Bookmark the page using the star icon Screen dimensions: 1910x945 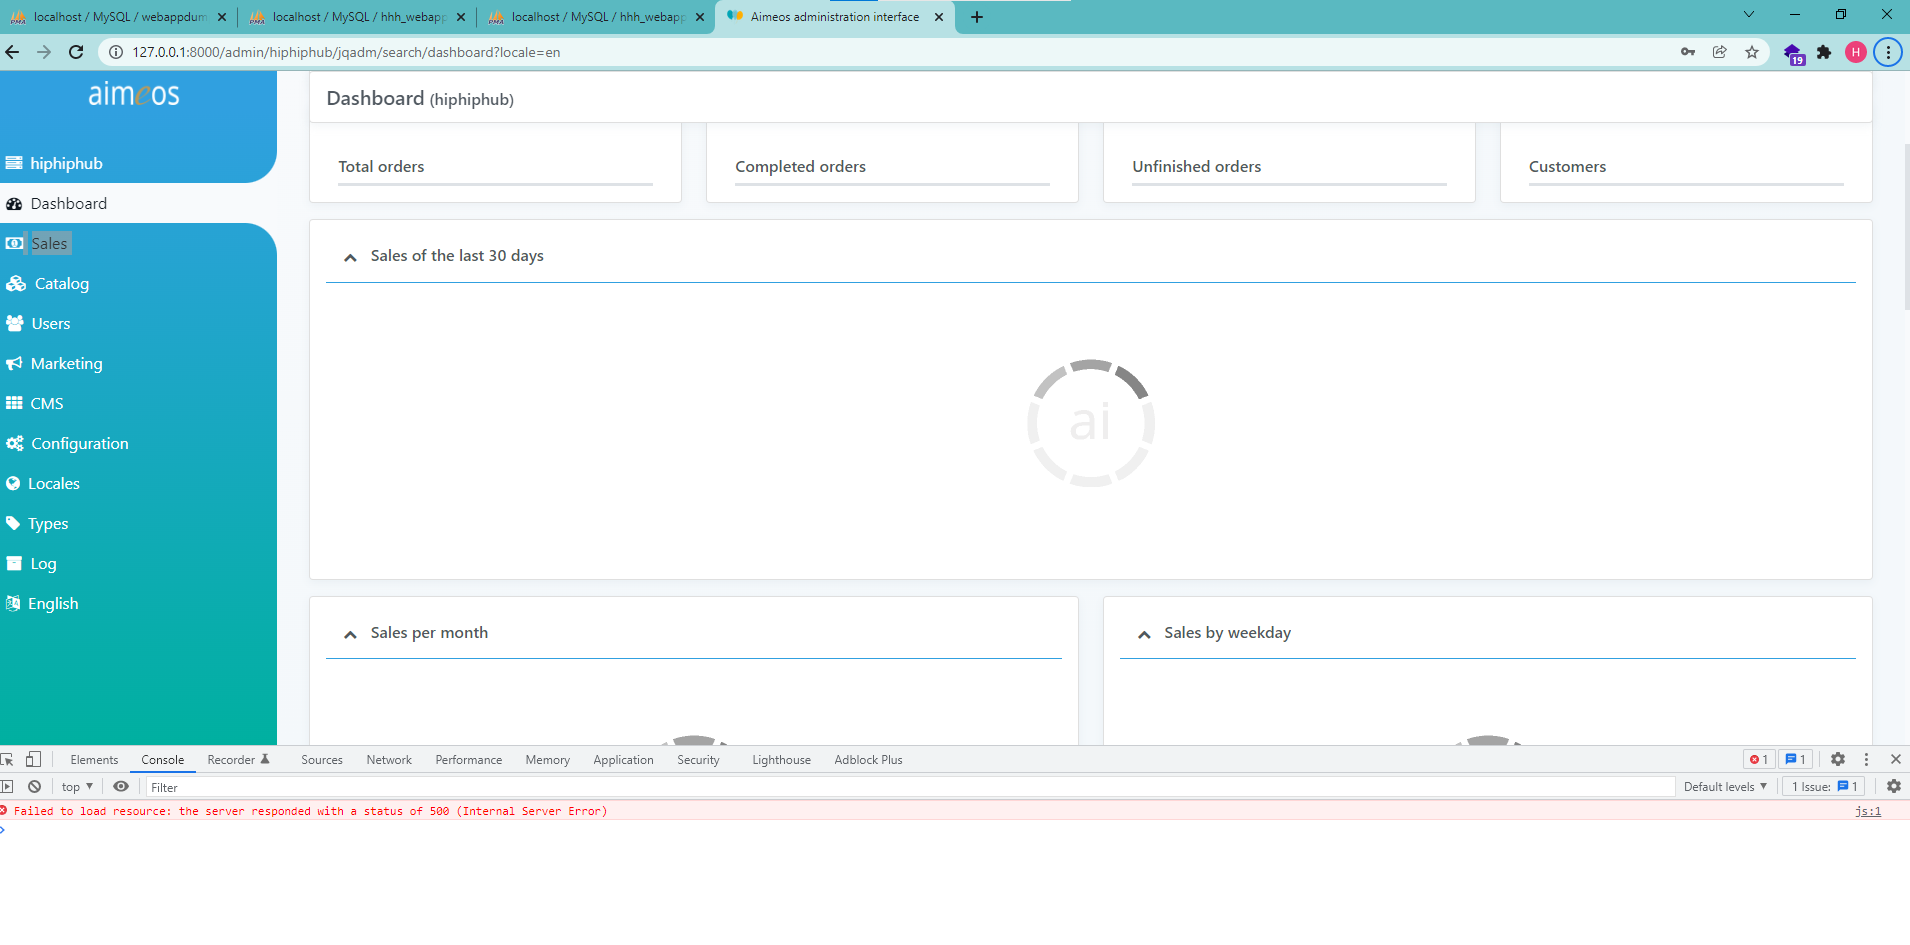(1752, 51)
